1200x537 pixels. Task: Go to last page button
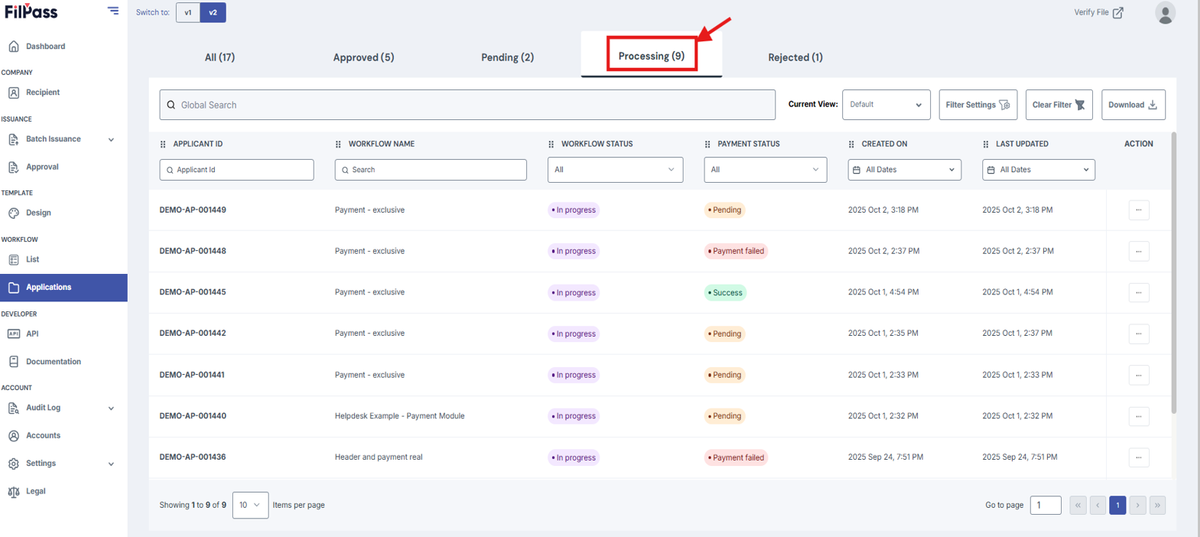click(1158, 505)
